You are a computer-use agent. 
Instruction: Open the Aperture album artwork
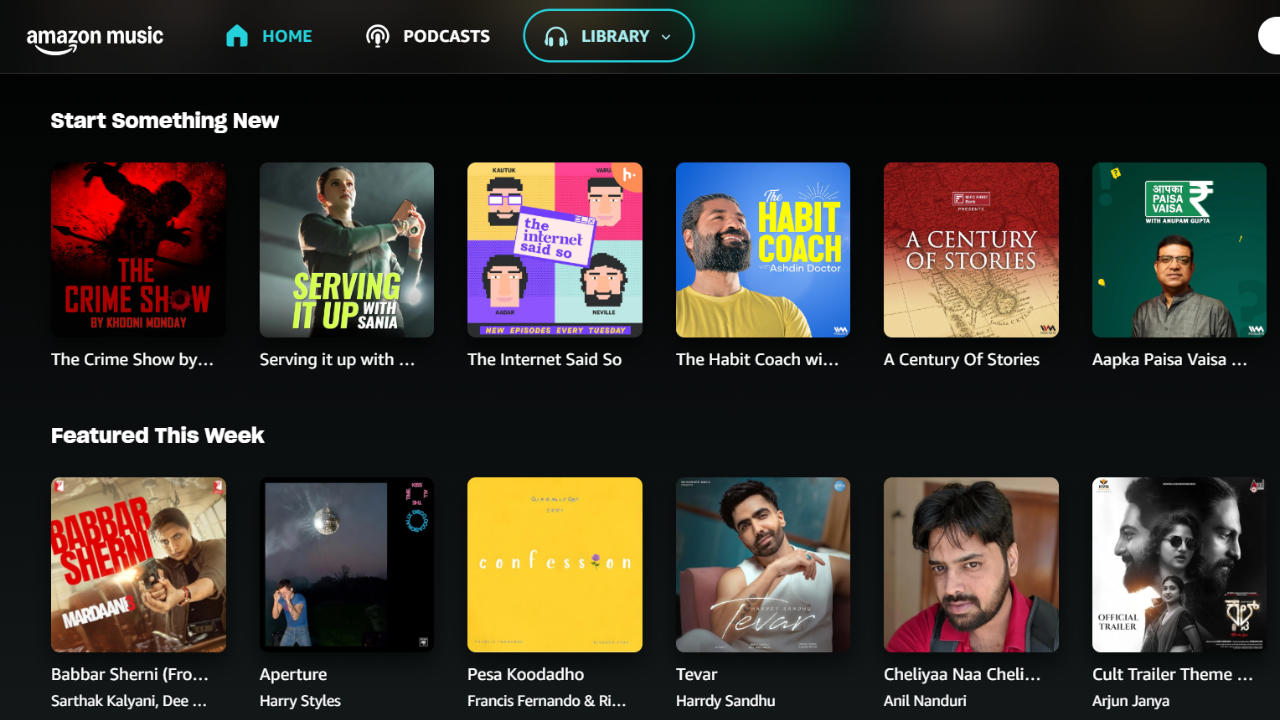(346, 565)
